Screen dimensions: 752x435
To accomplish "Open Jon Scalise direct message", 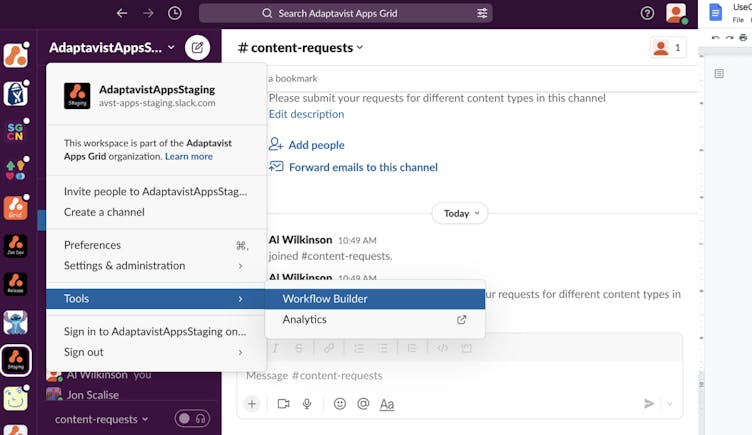I will click(93, 395).
